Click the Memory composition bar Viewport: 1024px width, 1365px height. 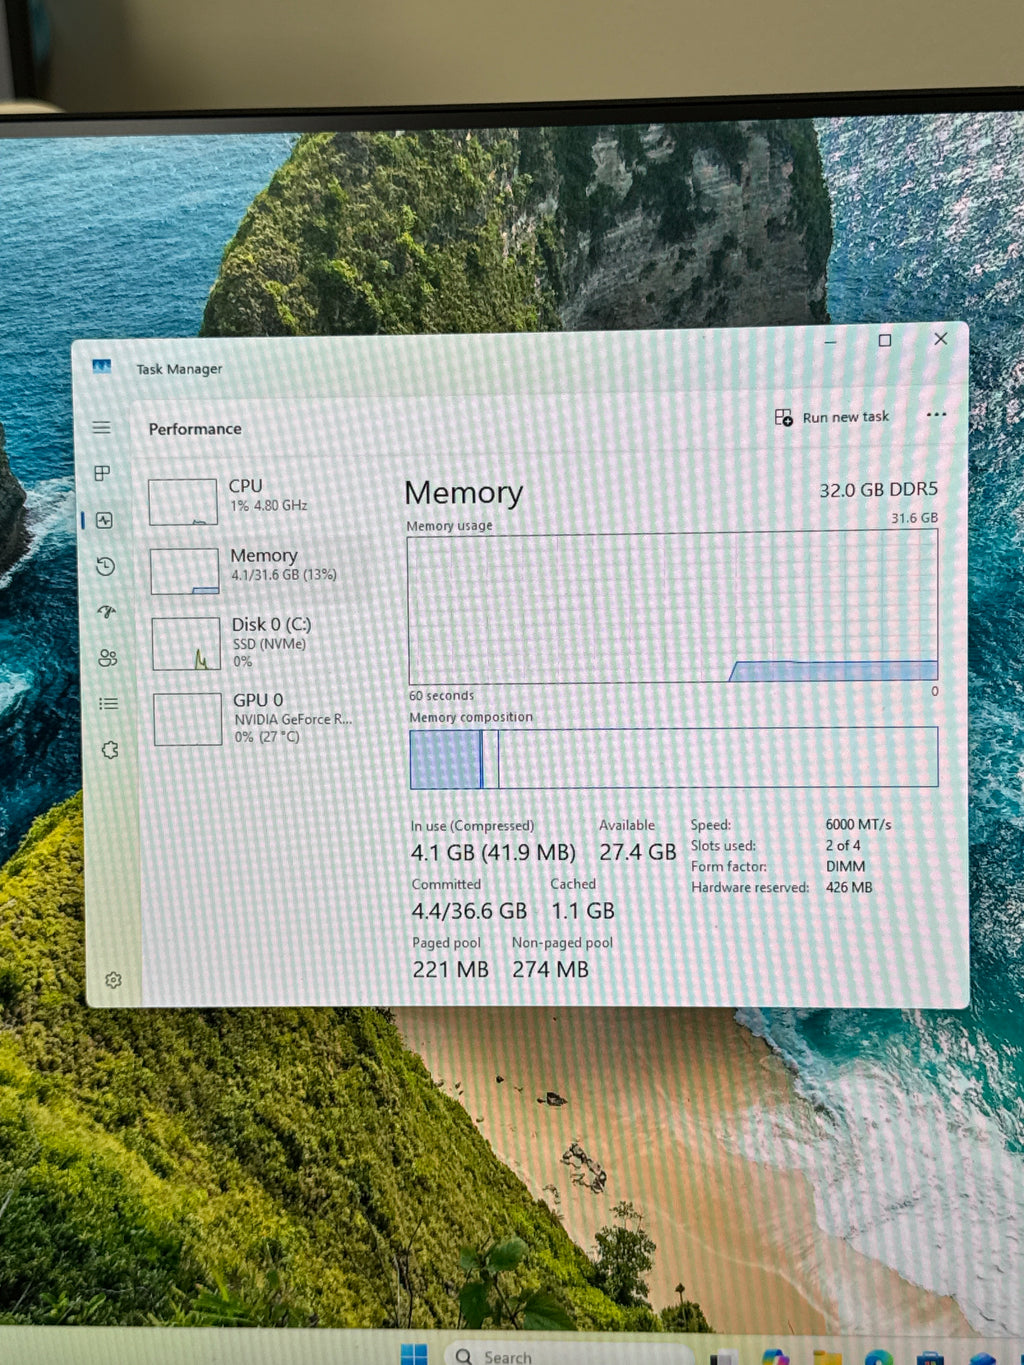(x=674, y=758)
